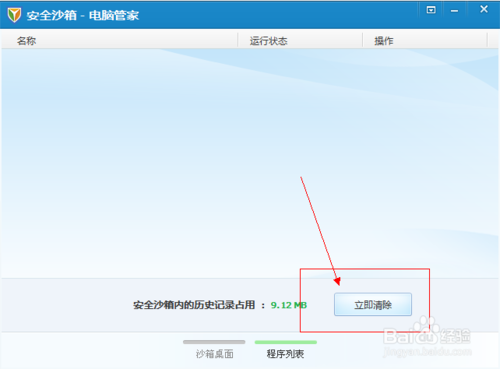Click the 安全沙箱内的历史记录占用 label
Screen dimensions: 500x369
[x=194, y=305]
